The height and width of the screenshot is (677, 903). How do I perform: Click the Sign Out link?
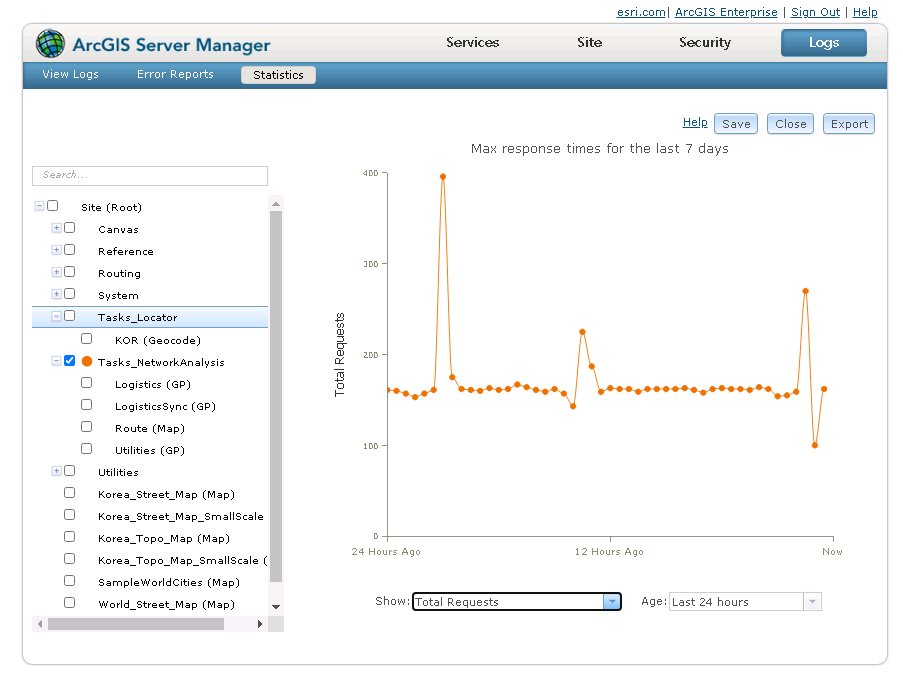tap(815, 12)
